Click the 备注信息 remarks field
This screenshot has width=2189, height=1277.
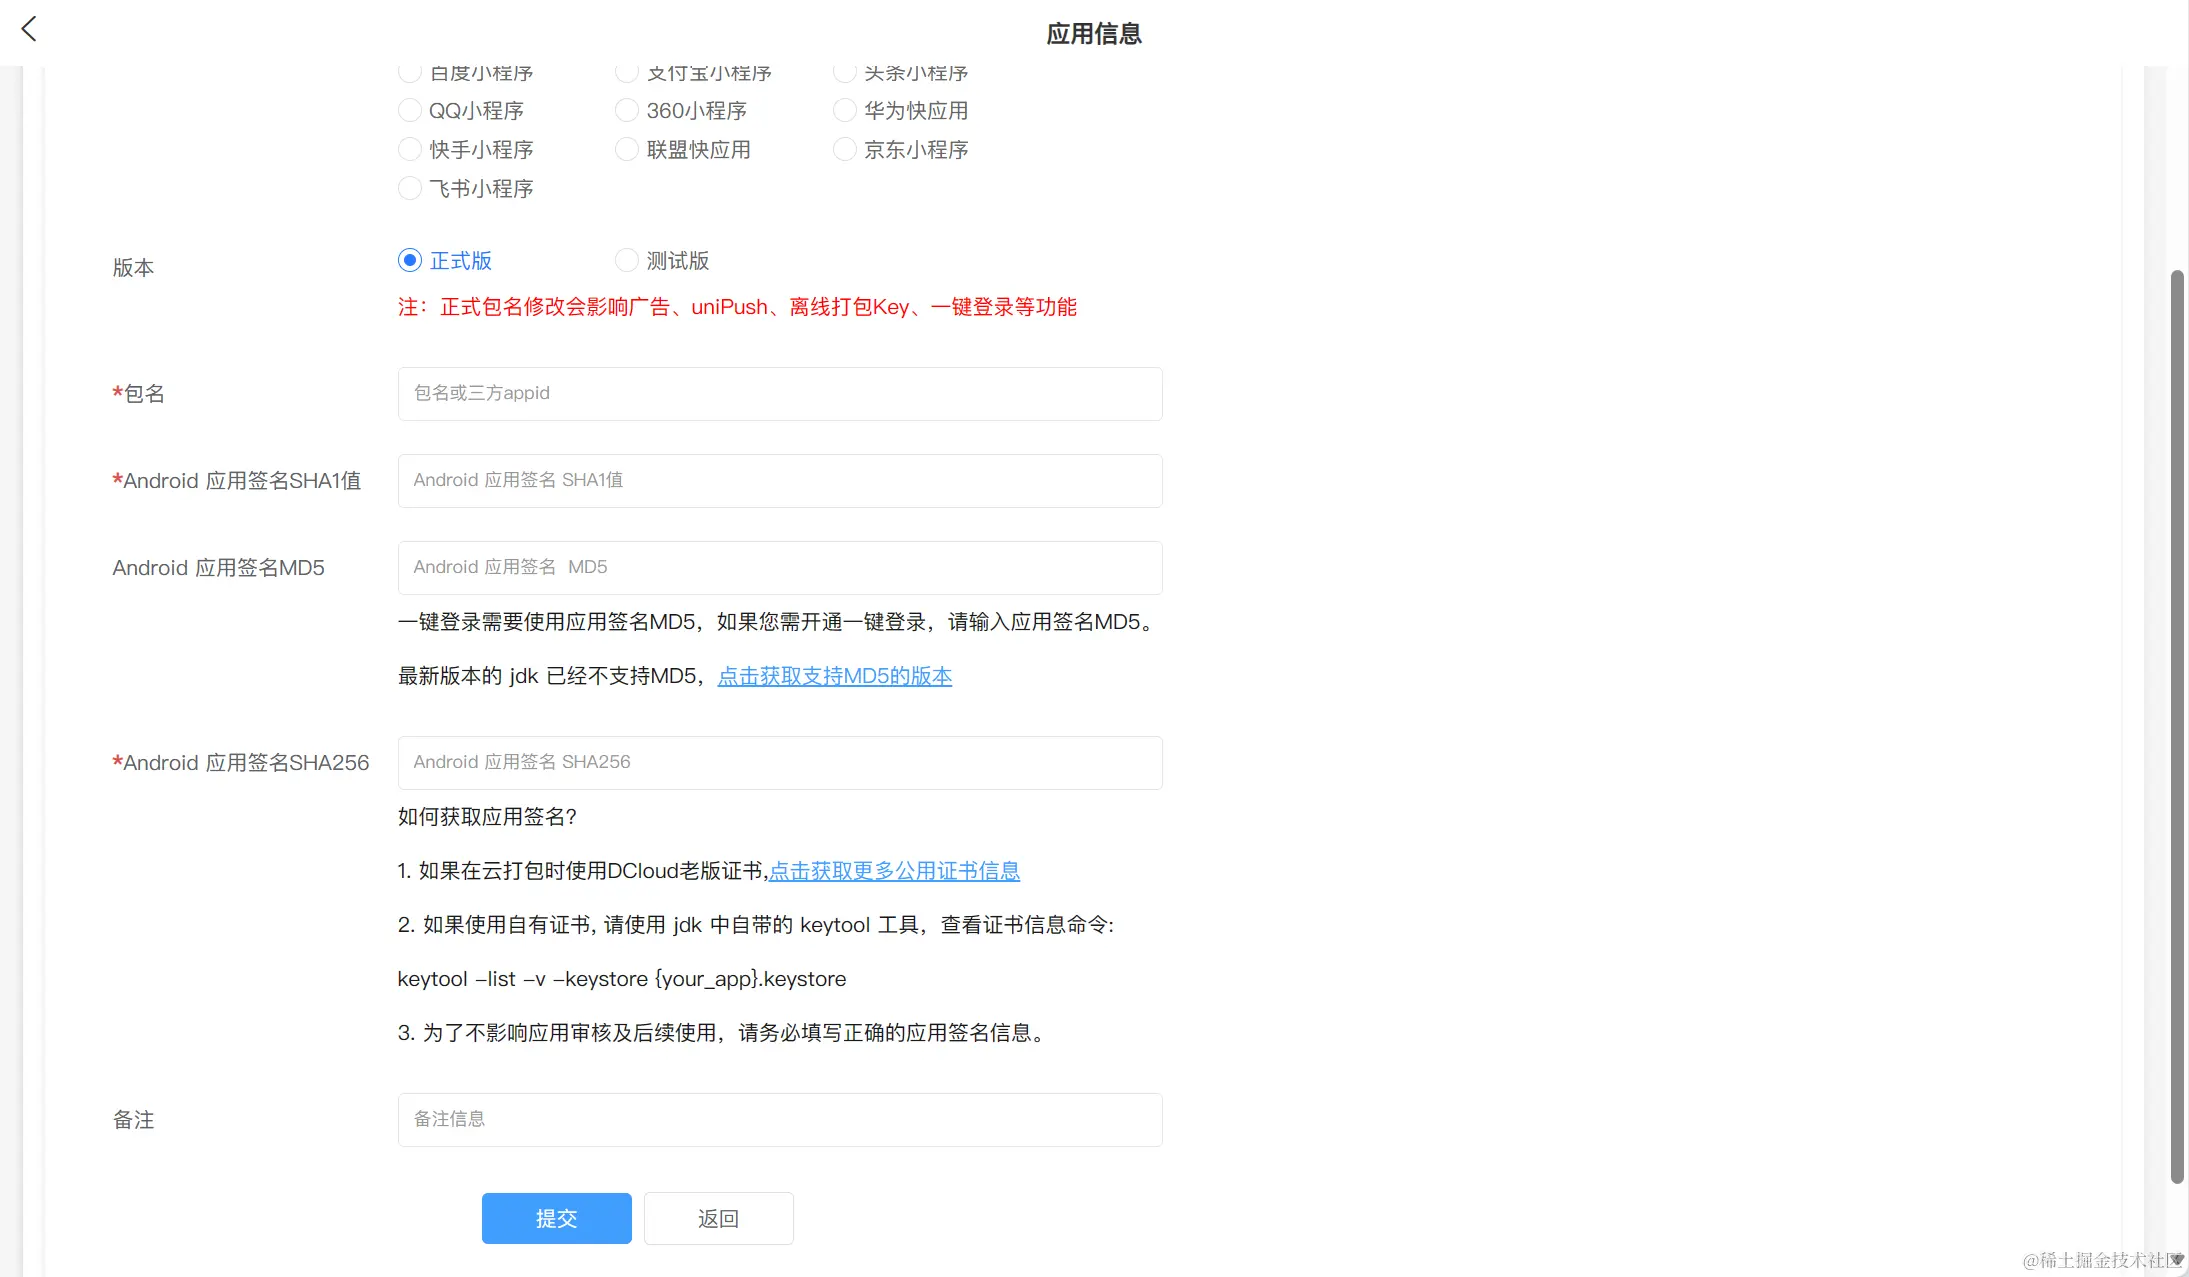tap(779, 1119)
